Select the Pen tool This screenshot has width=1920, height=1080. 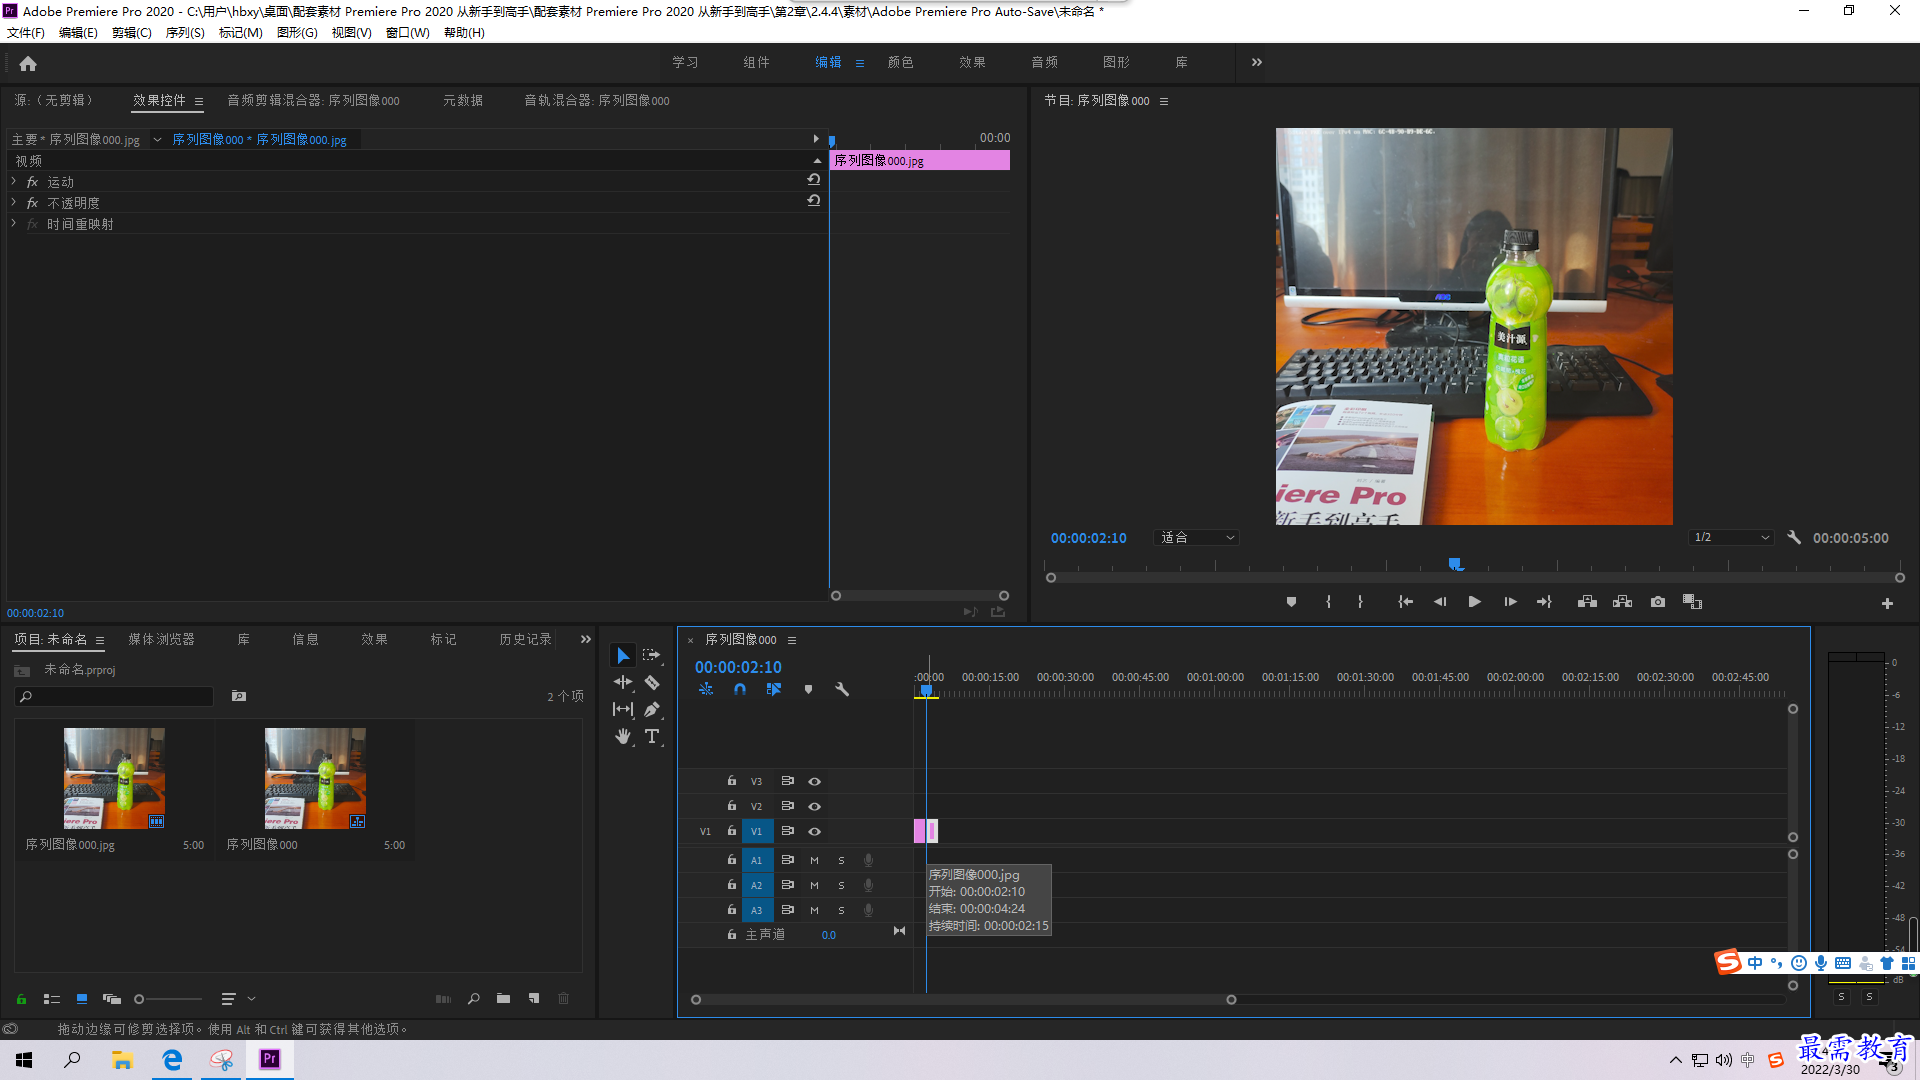coord(652,709)
